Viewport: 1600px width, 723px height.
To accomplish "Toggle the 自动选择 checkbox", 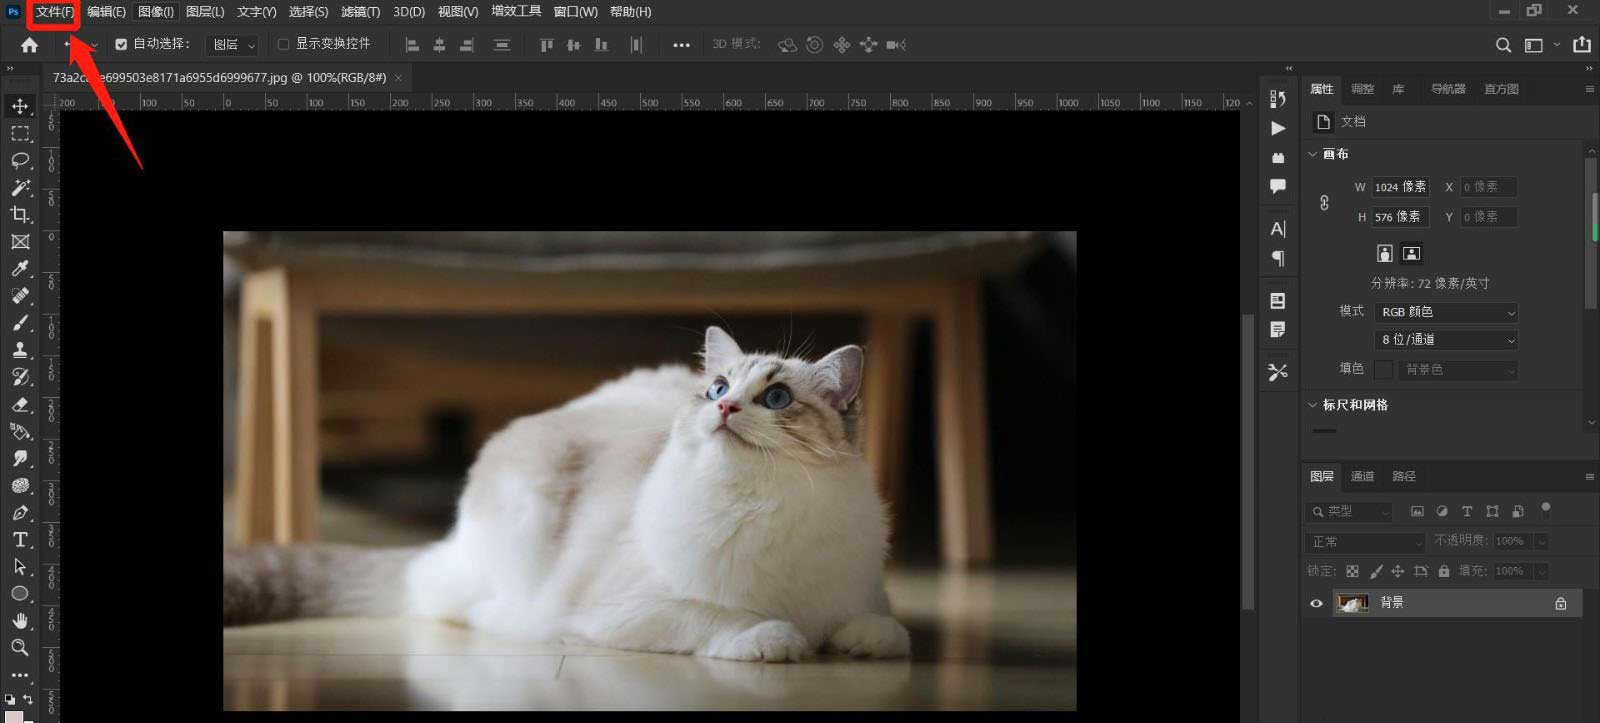I will 121,44.
